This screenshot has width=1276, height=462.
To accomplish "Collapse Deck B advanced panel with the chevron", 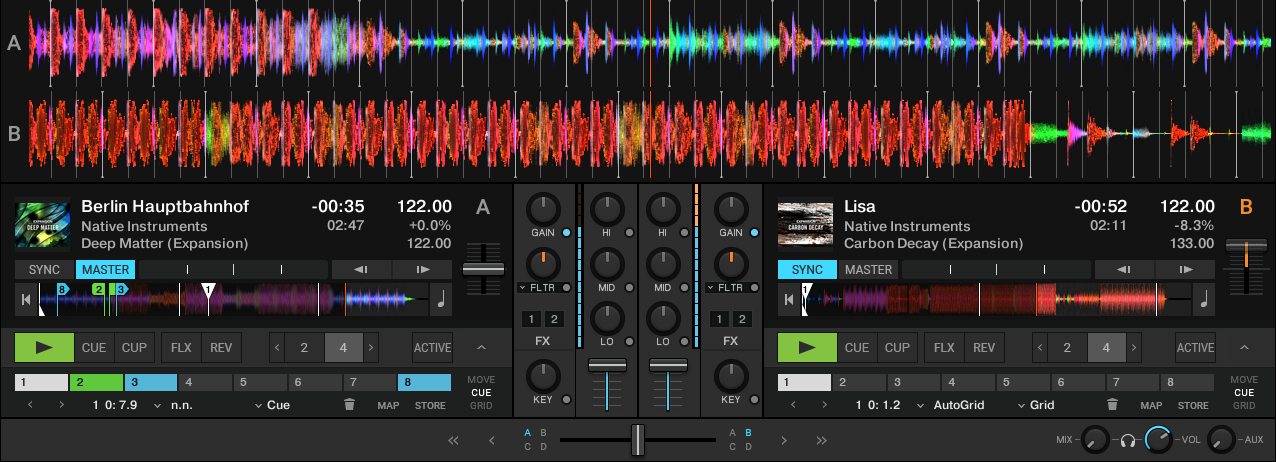I will [x=1244, y=348].
